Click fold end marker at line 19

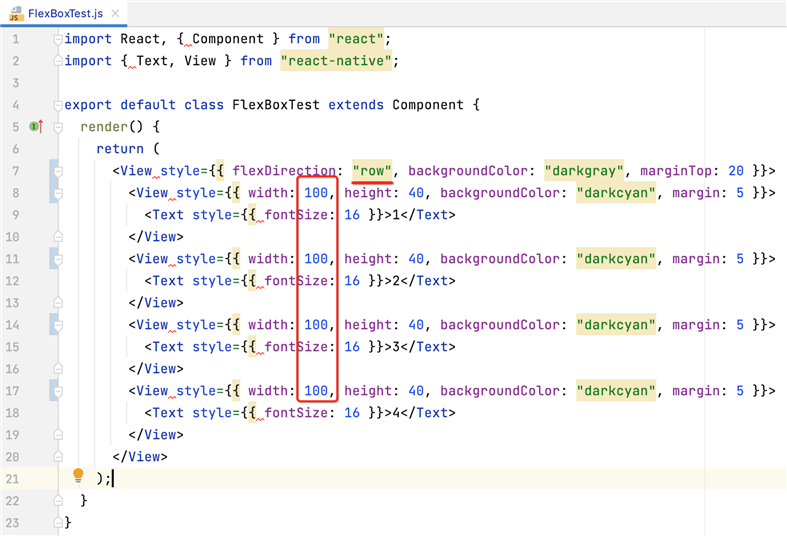(x=58, y=435)
